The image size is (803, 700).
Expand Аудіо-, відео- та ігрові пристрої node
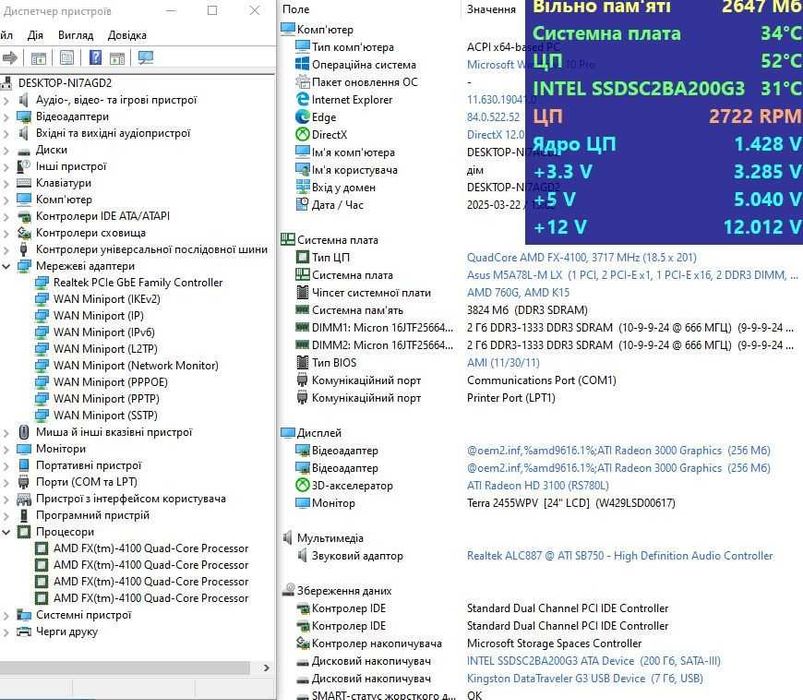(6, 100)
